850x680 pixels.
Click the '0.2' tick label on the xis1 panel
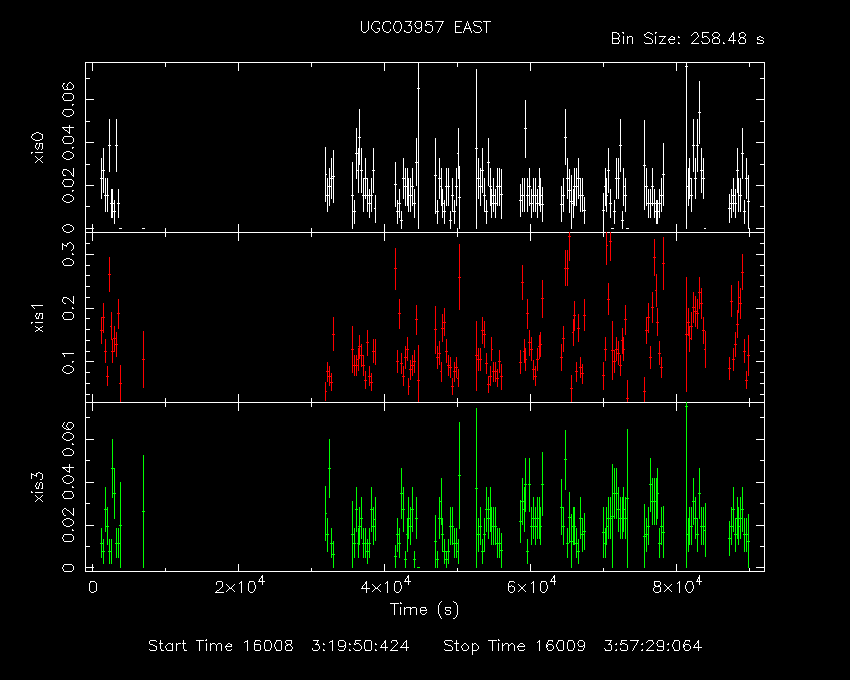pos(69,308)
